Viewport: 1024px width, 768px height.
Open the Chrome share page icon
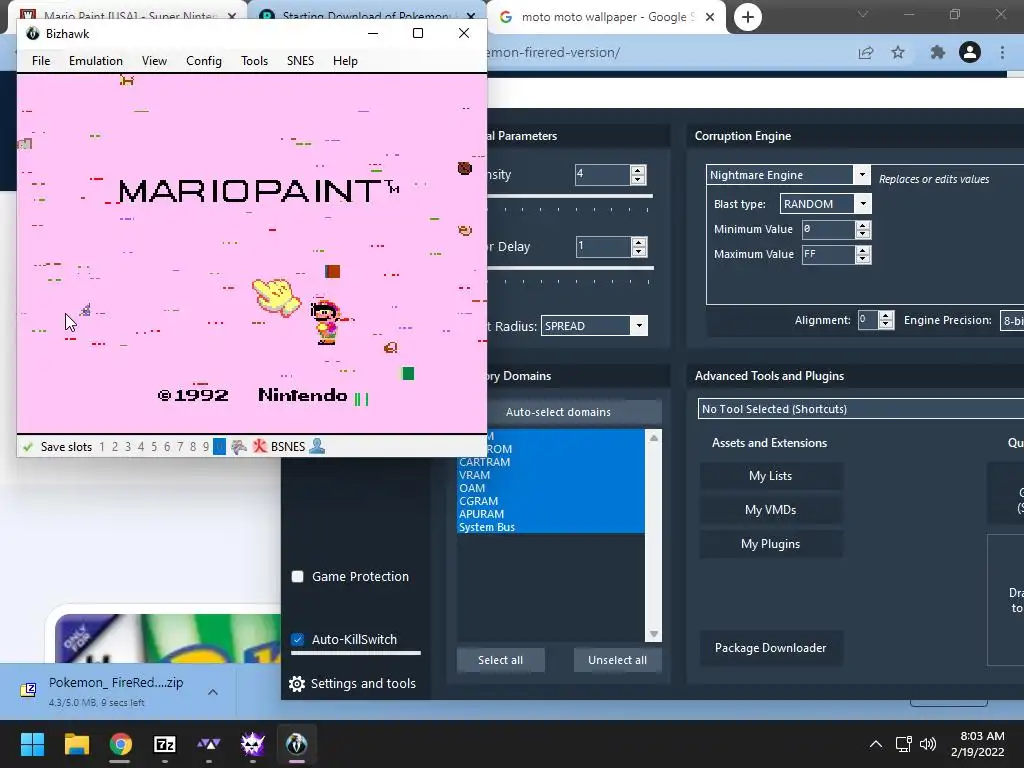coord(866,53)
